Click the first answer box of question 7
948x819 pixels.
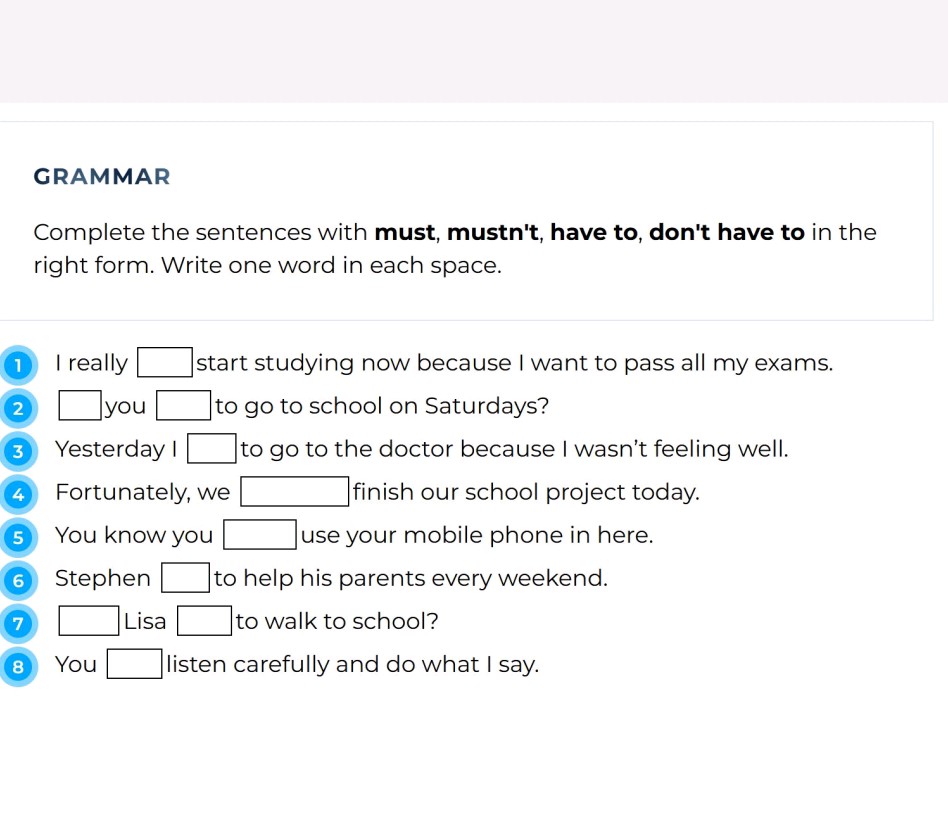(x=88, y=620)
